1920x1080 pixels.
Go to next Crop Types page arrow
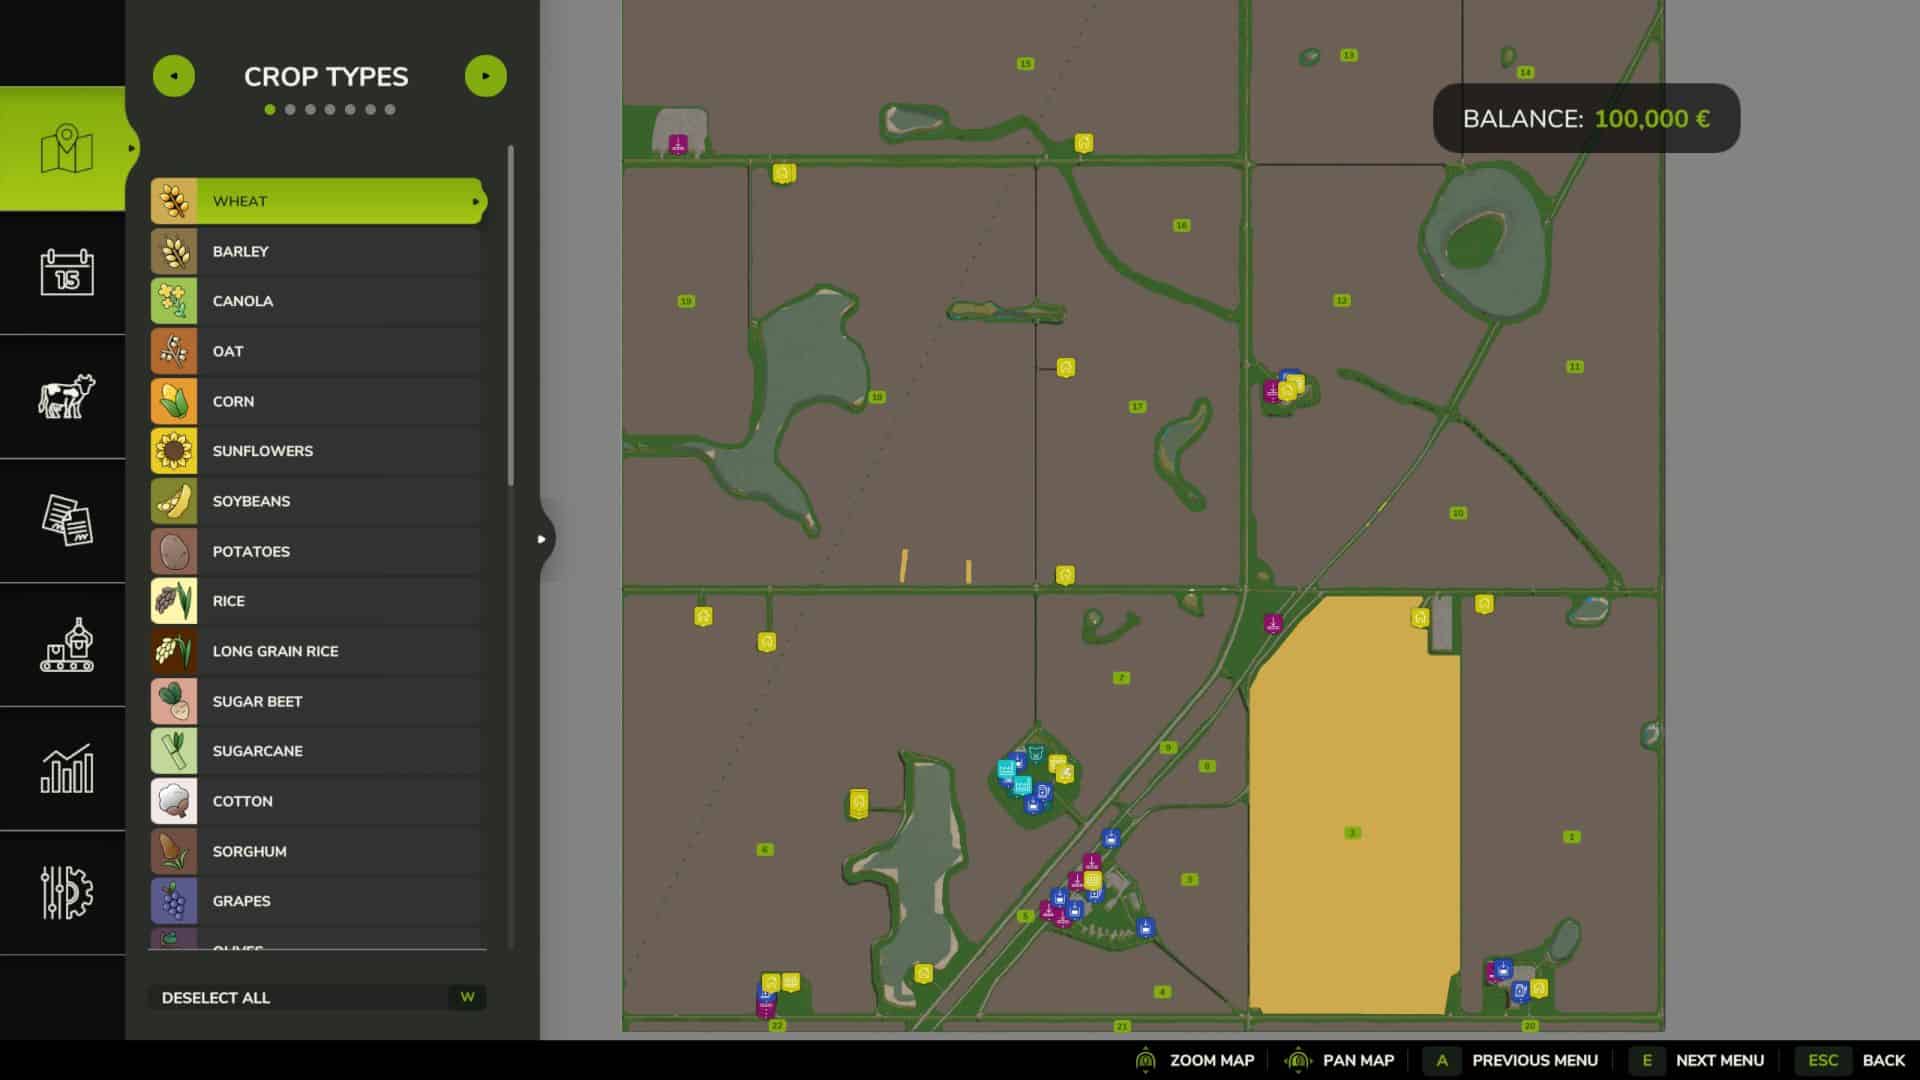[486, 76]
